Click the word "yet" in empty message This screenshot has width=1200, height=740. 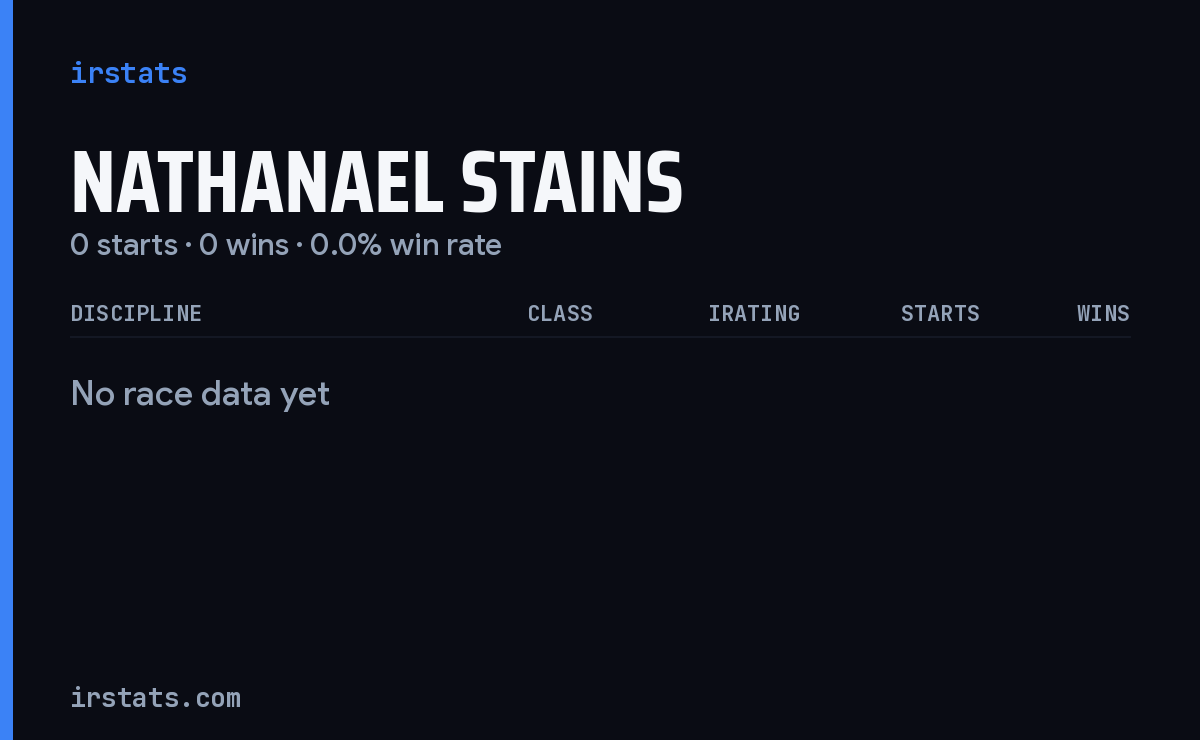click(305, 396)
